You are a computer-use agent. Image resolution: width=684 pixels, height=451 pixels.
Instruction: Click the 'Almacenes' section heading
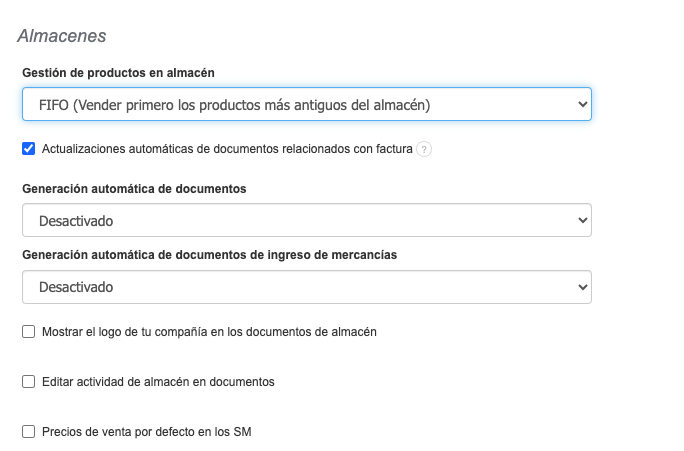pyautogui.click(x=62, y=36)
